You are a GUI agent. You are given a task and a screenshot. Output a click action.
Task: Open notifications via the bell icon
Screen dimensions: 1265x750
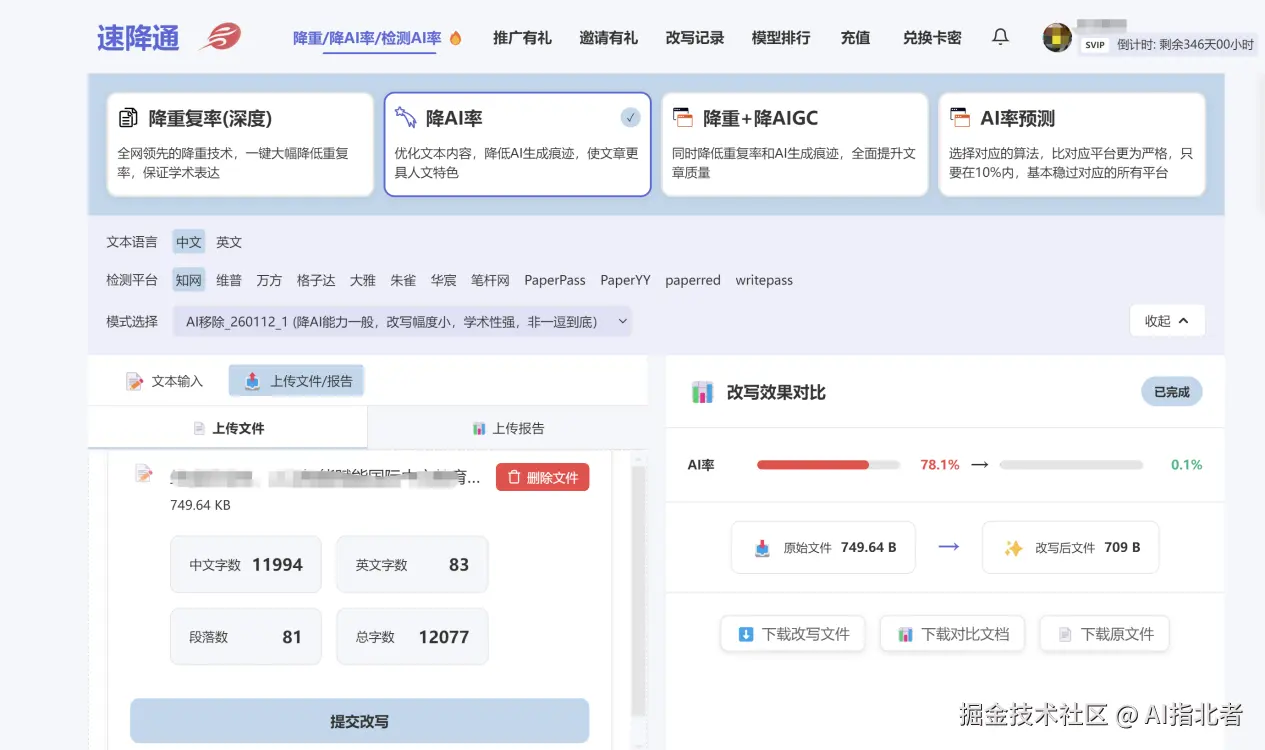point(999,36)
